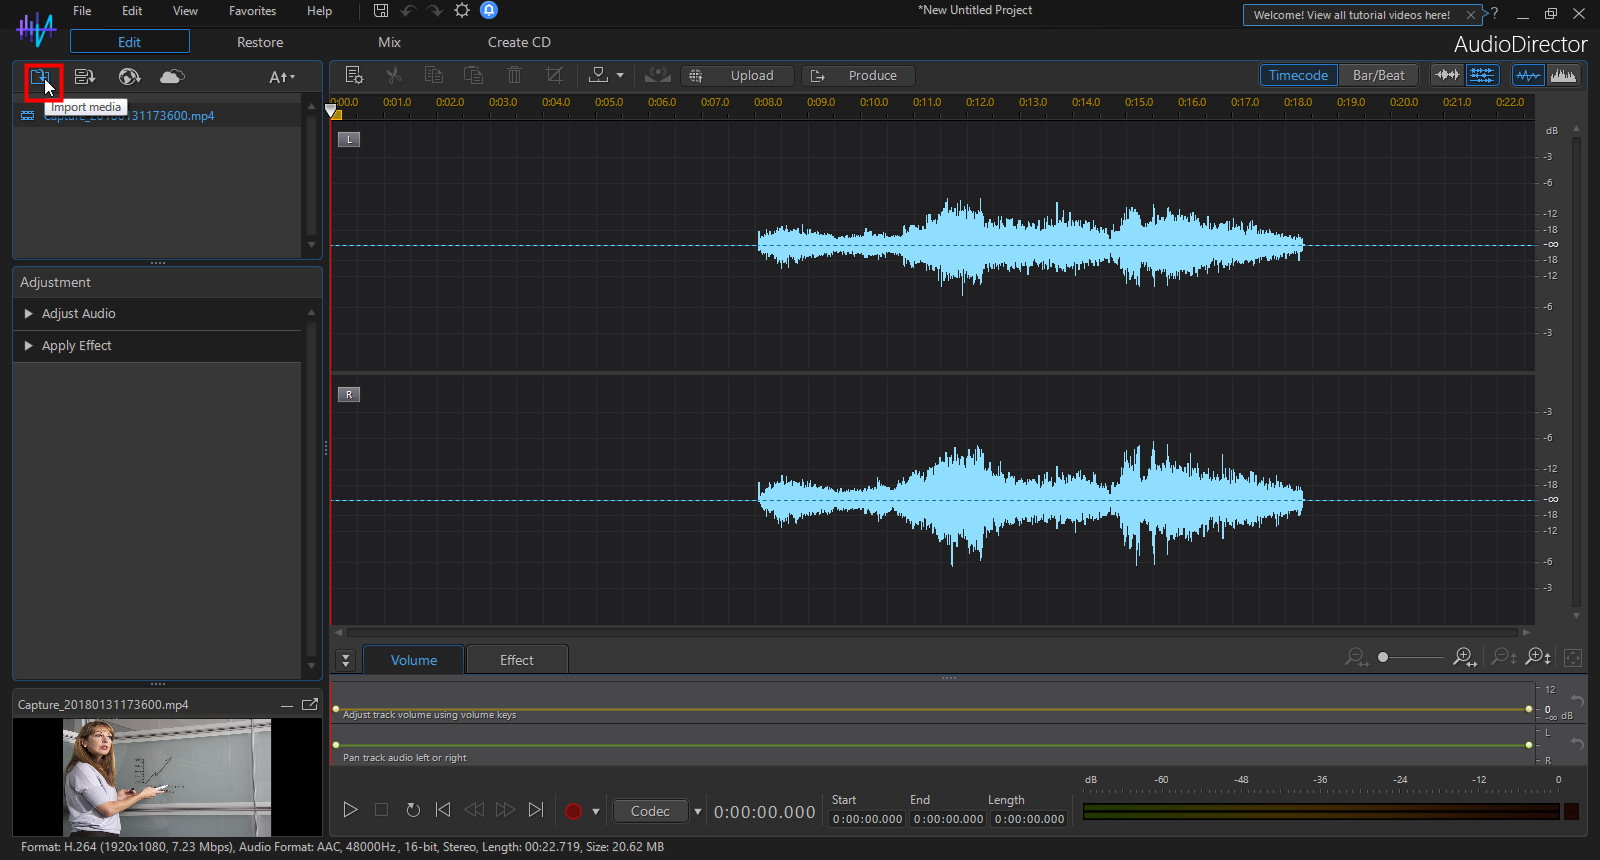The image size is (1600, 860).
Task: Click the cloud download icon
Action: point(172,77)
